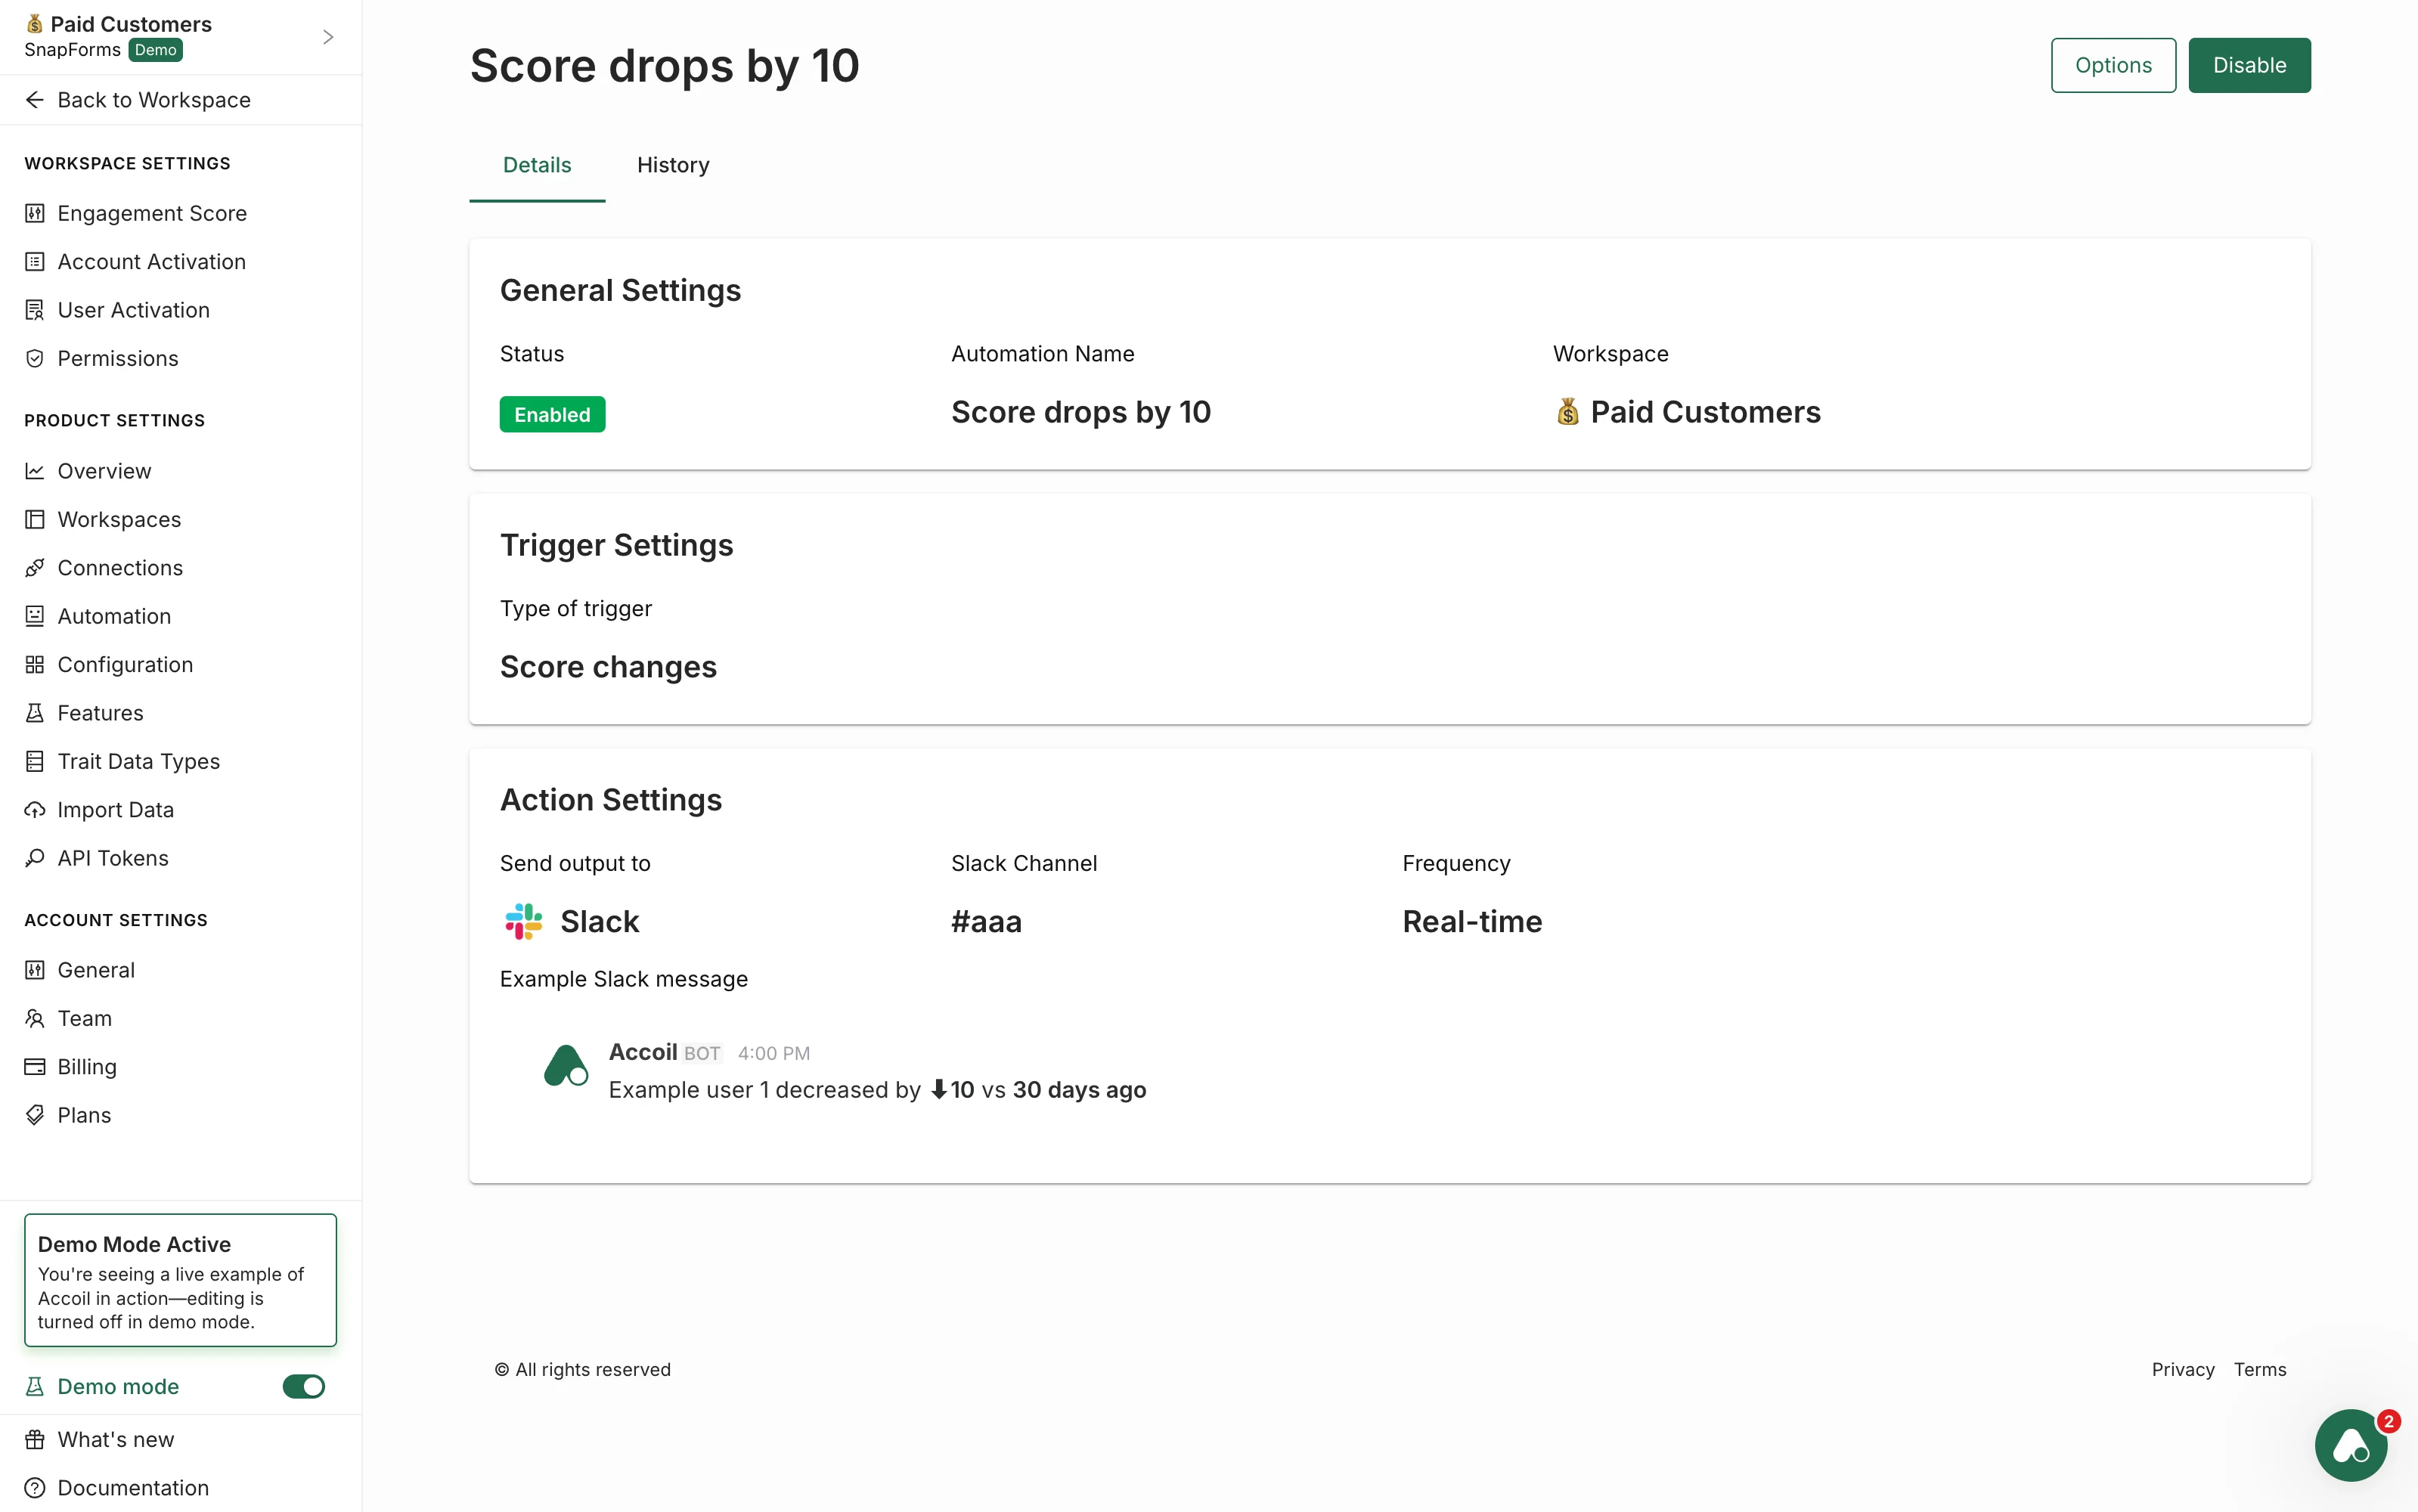The image size is (2418, 1512).
Task: Click the Import Data icon
Action: pos(35,810)
